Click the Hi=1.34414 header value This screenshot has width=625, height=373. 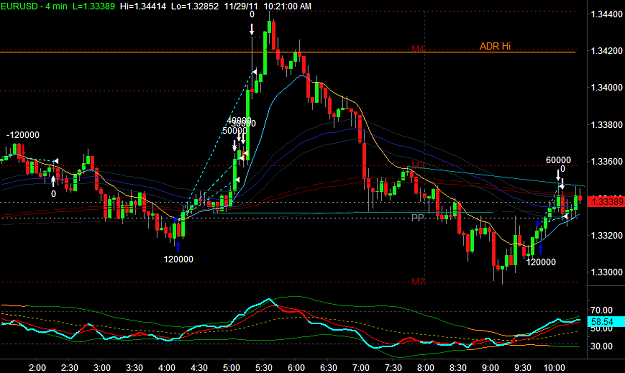click(x=143, y=6)
